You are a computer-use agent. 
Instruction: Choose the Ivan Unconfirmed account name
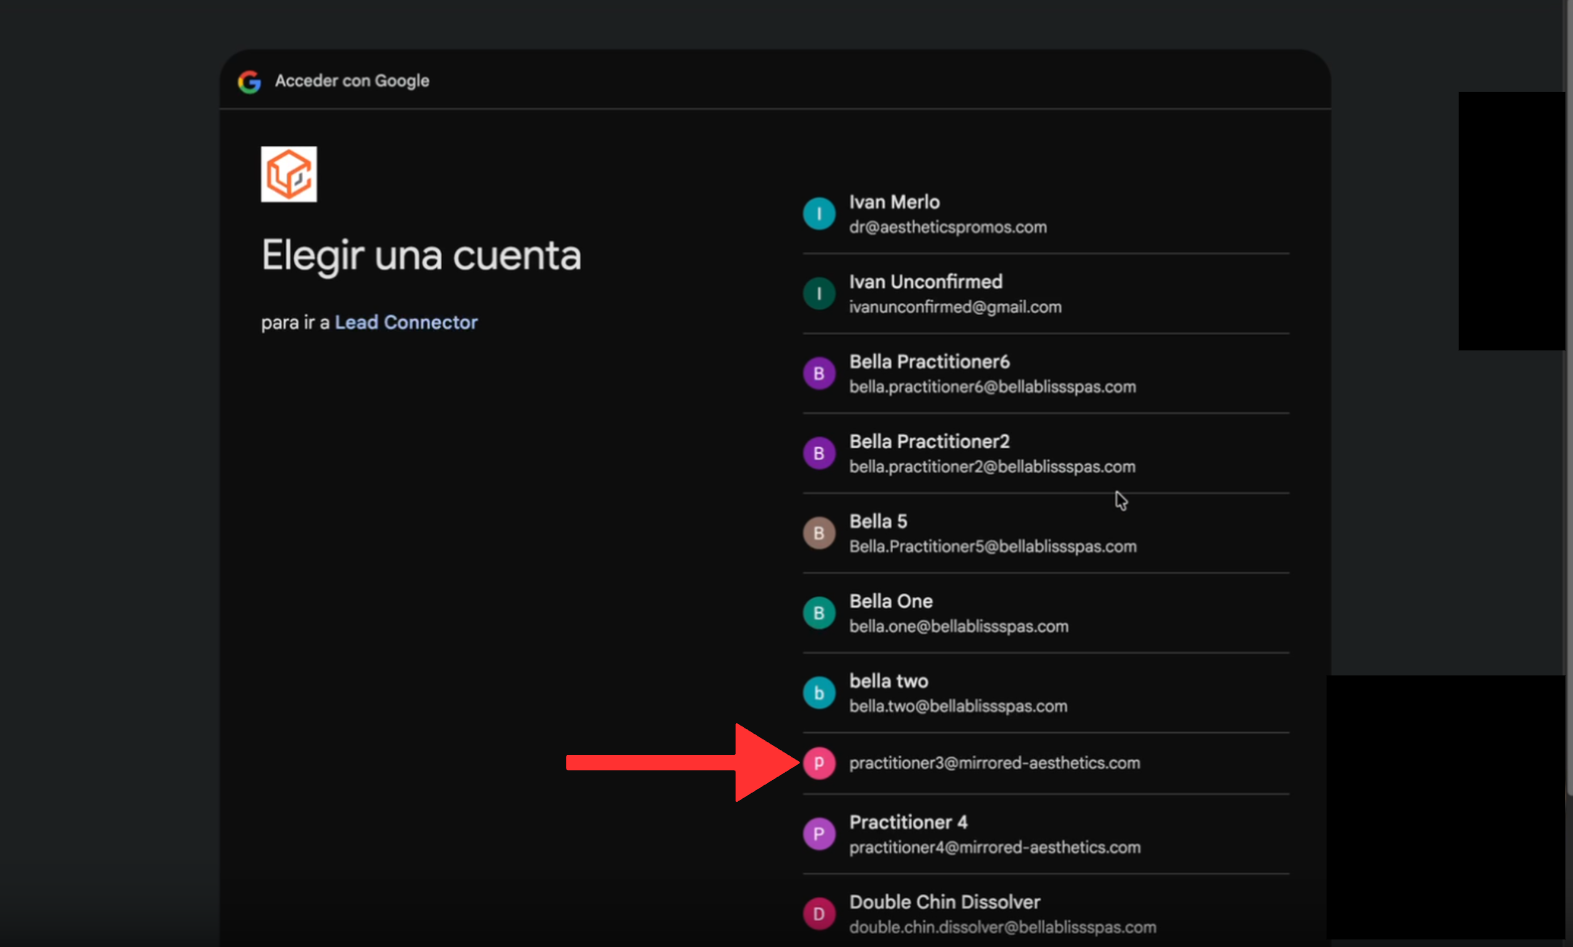[x=926, y=282]
